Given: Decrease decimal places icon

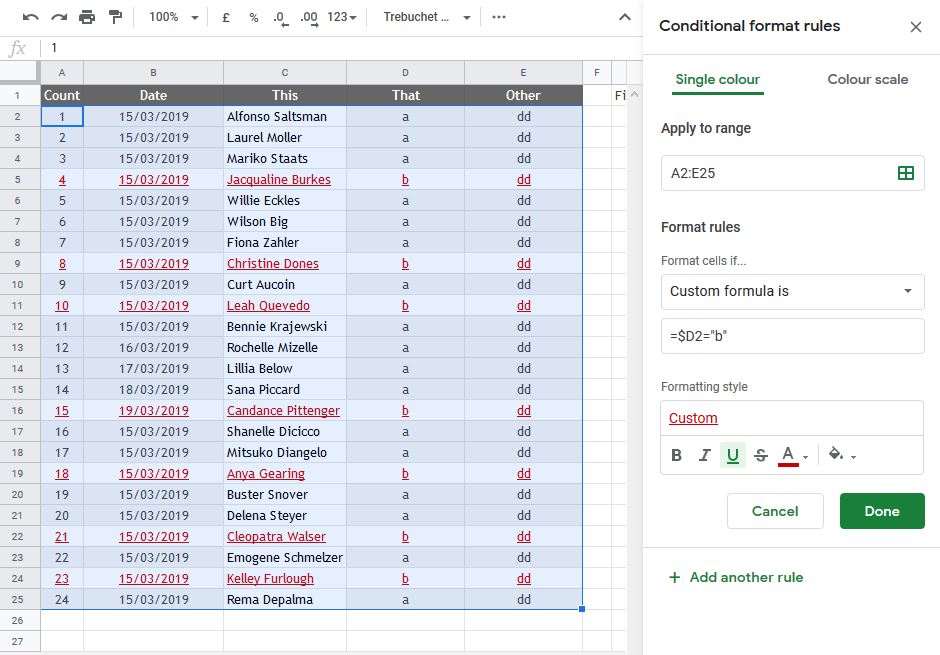Looking at the screenshot, I should click(280, 17).
